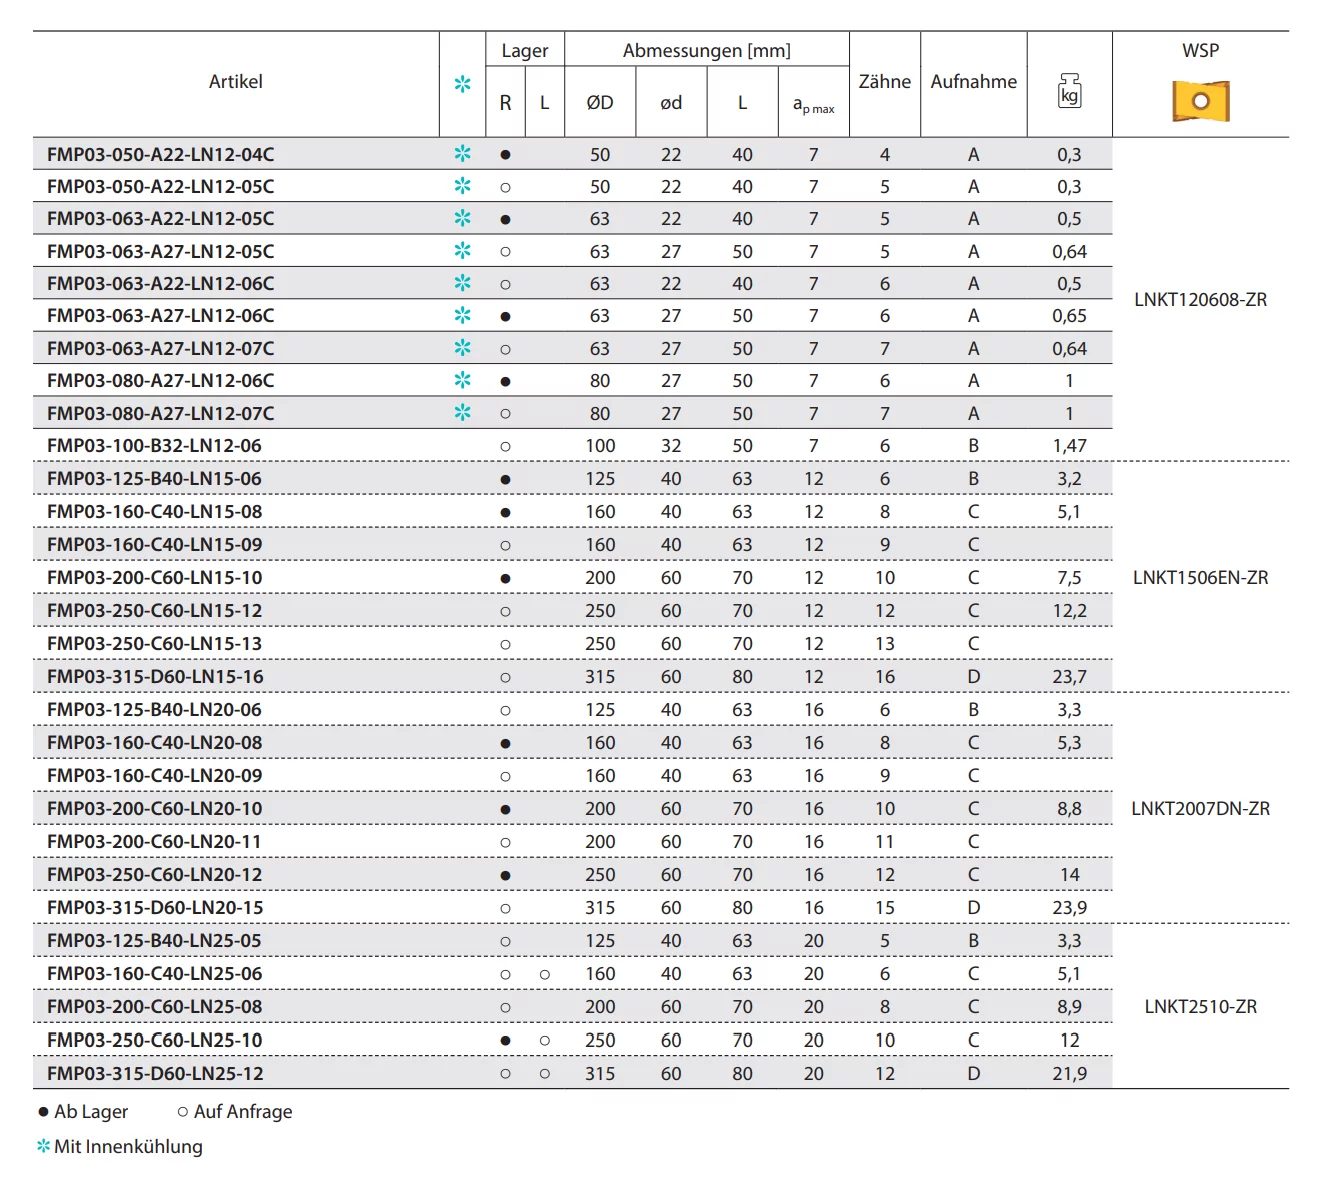Click the Zähne column header
Screen dimensions: 1334x1183
pos(884,82)
